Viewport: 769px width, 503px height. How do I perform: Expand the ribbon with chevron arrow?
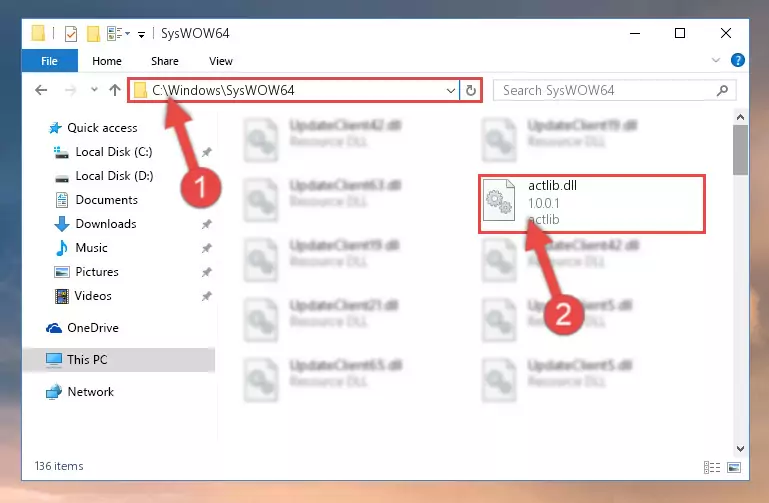(716, 60)
